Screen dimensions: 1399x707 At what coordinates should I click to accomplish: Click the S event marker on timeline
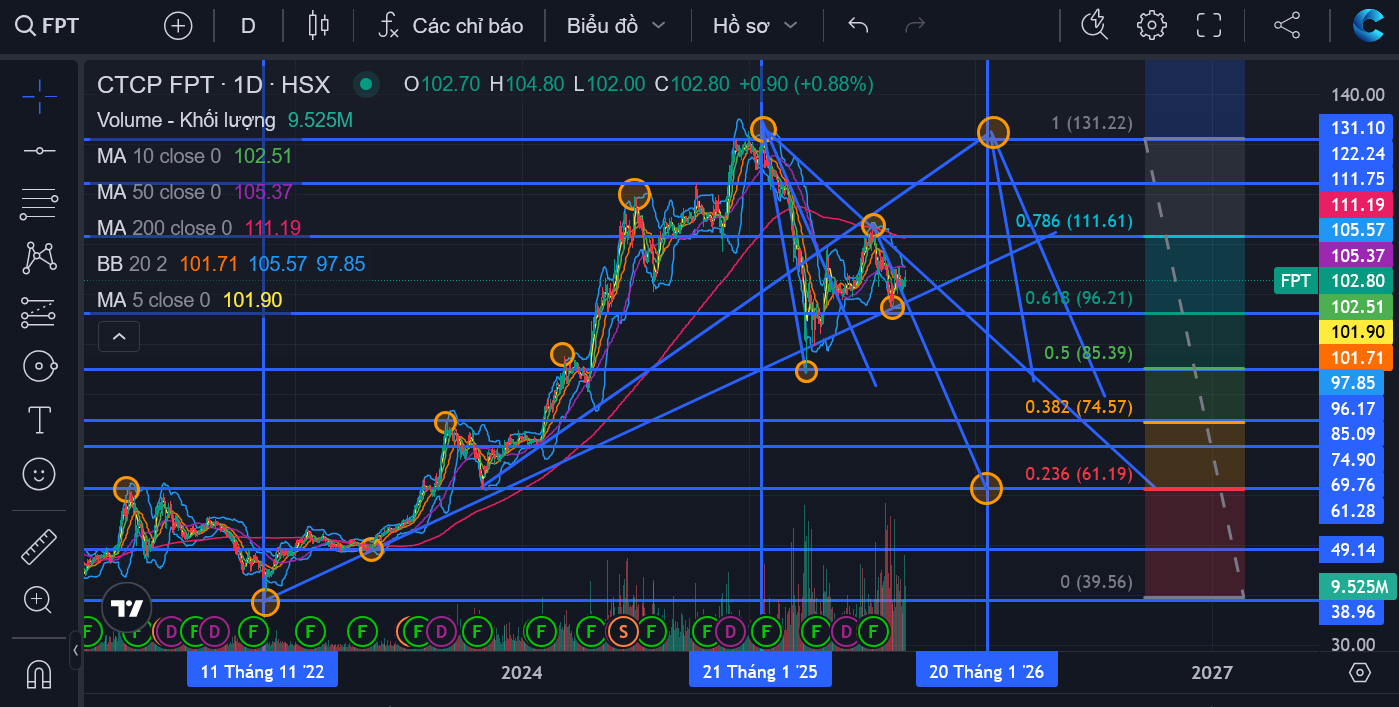624,631
